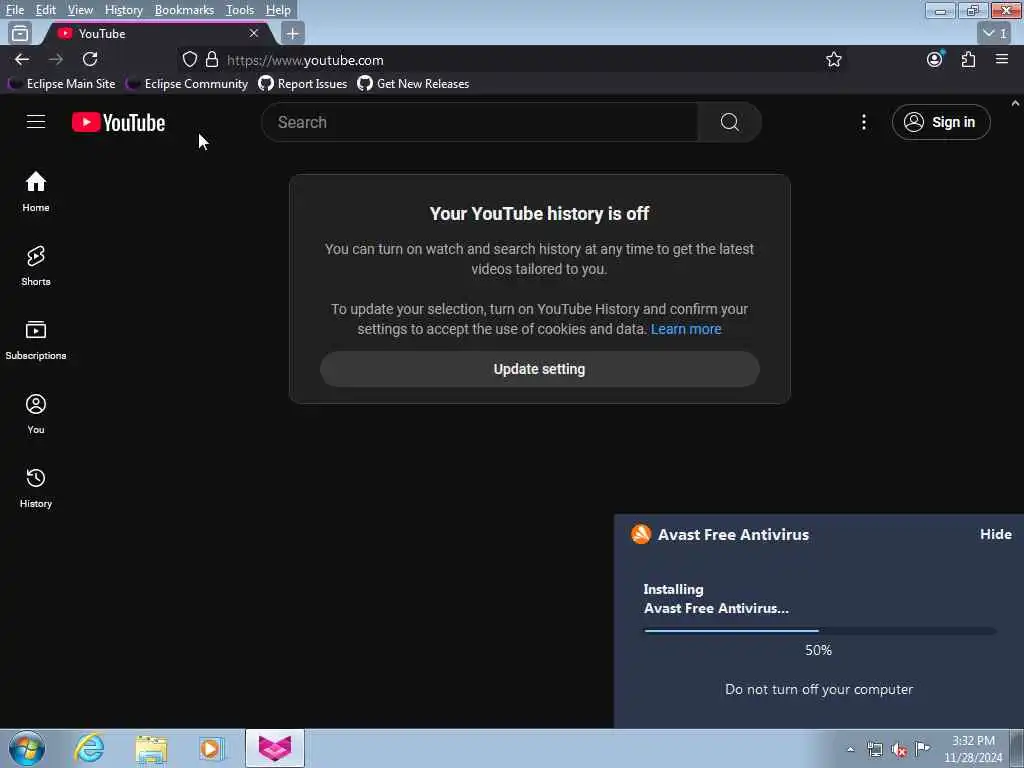This screenshot has height=768, width=1024.
Task: Click the Avast logo icon
Action: click(x=641, y=534)
